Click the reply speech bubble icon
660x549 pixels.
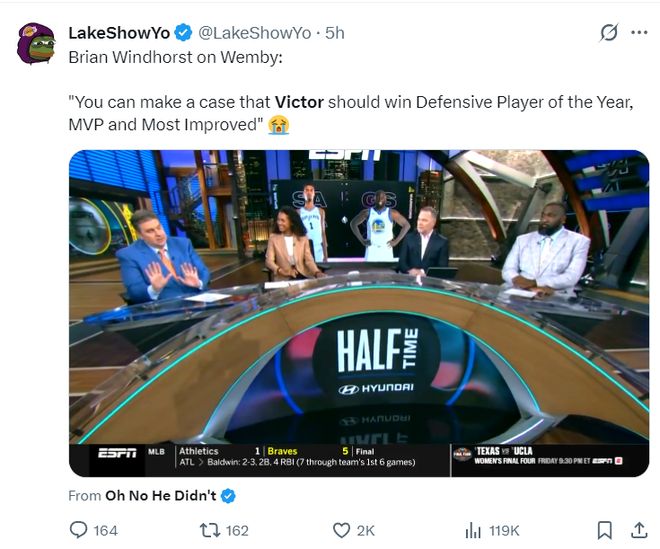pos(78,530)
